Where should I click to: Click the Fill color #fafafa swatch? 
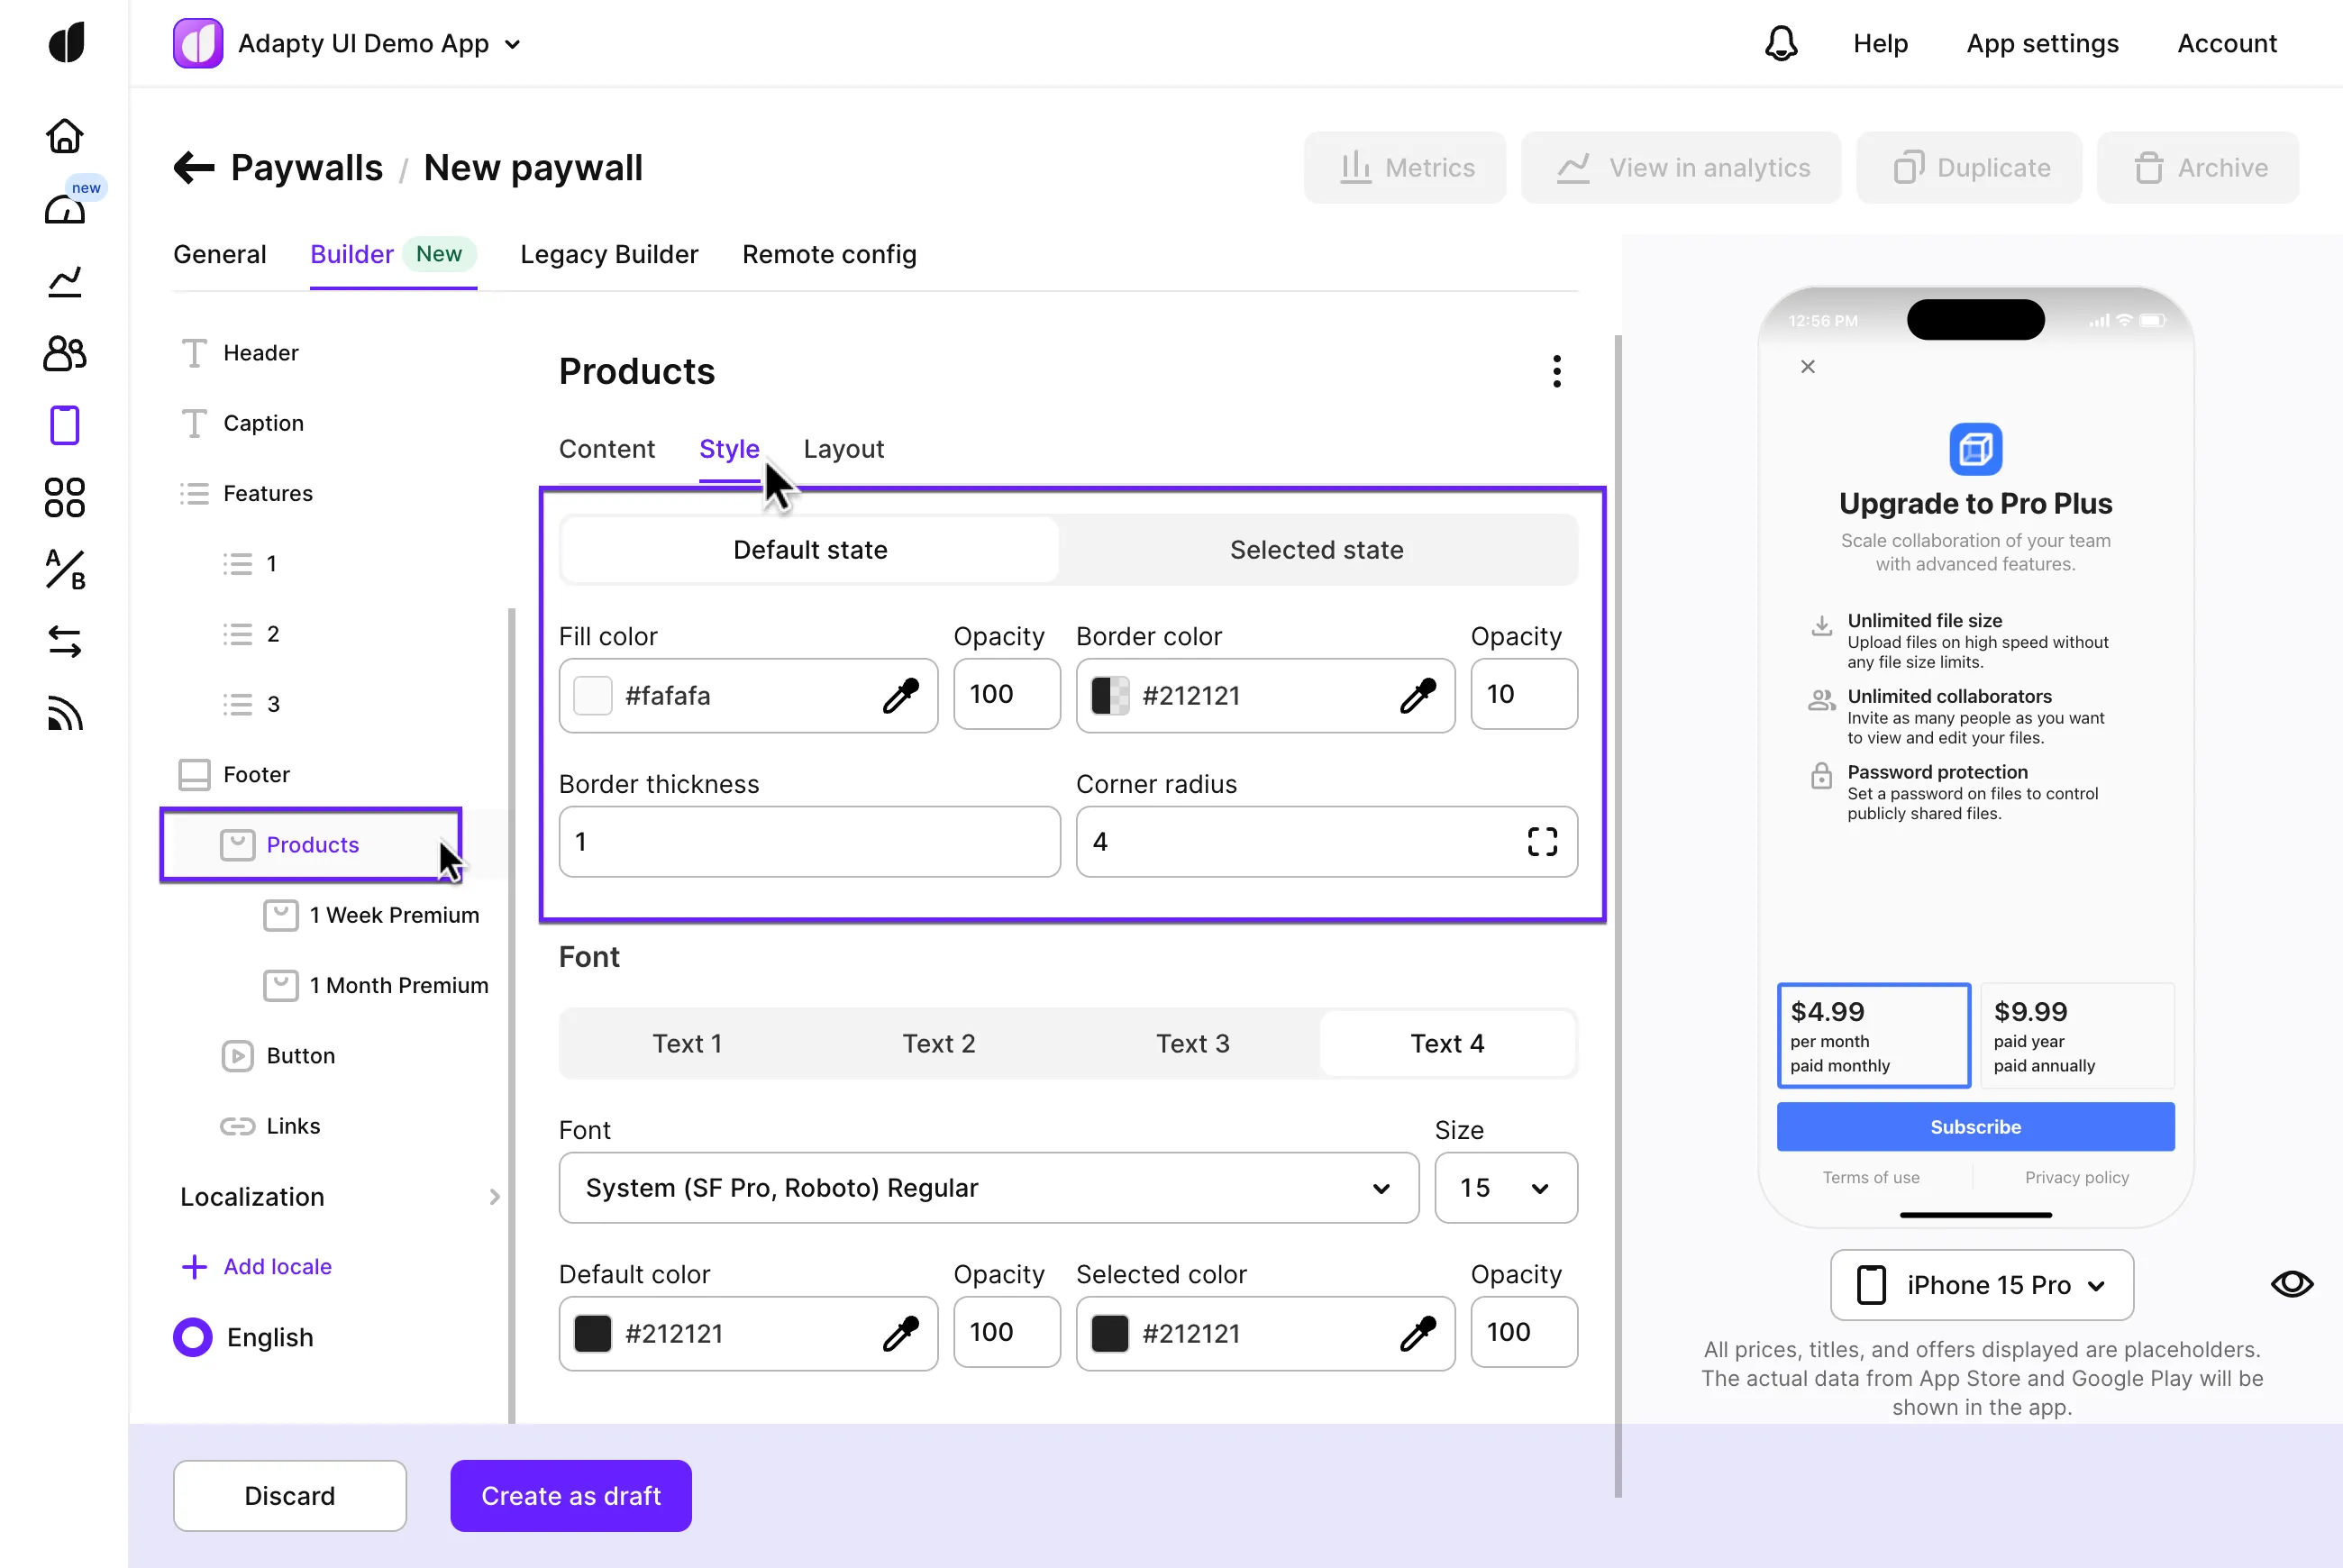coord(592,695)
